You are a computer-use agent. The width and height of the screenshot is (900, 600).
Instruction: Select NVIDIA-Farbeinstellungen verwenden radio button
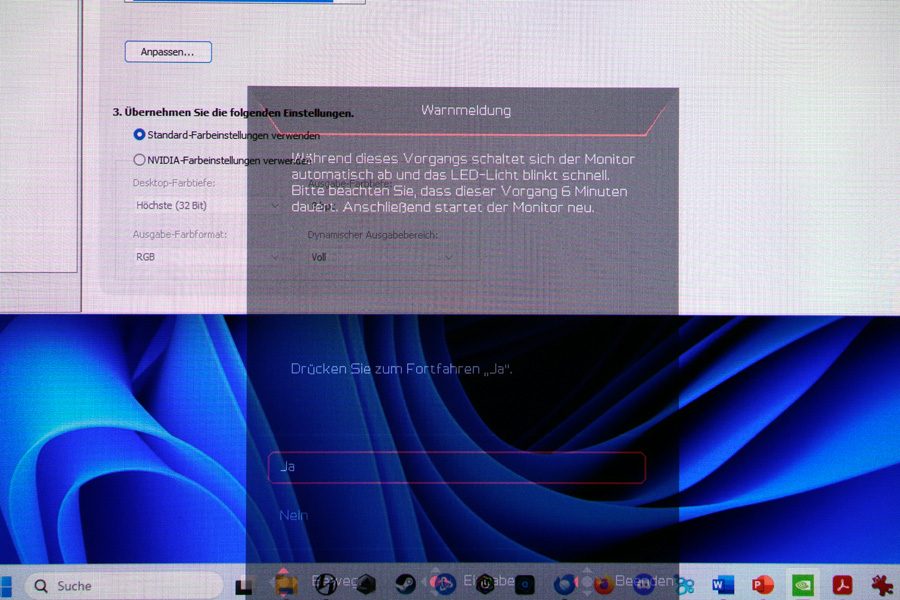click(x=139, y=159)
